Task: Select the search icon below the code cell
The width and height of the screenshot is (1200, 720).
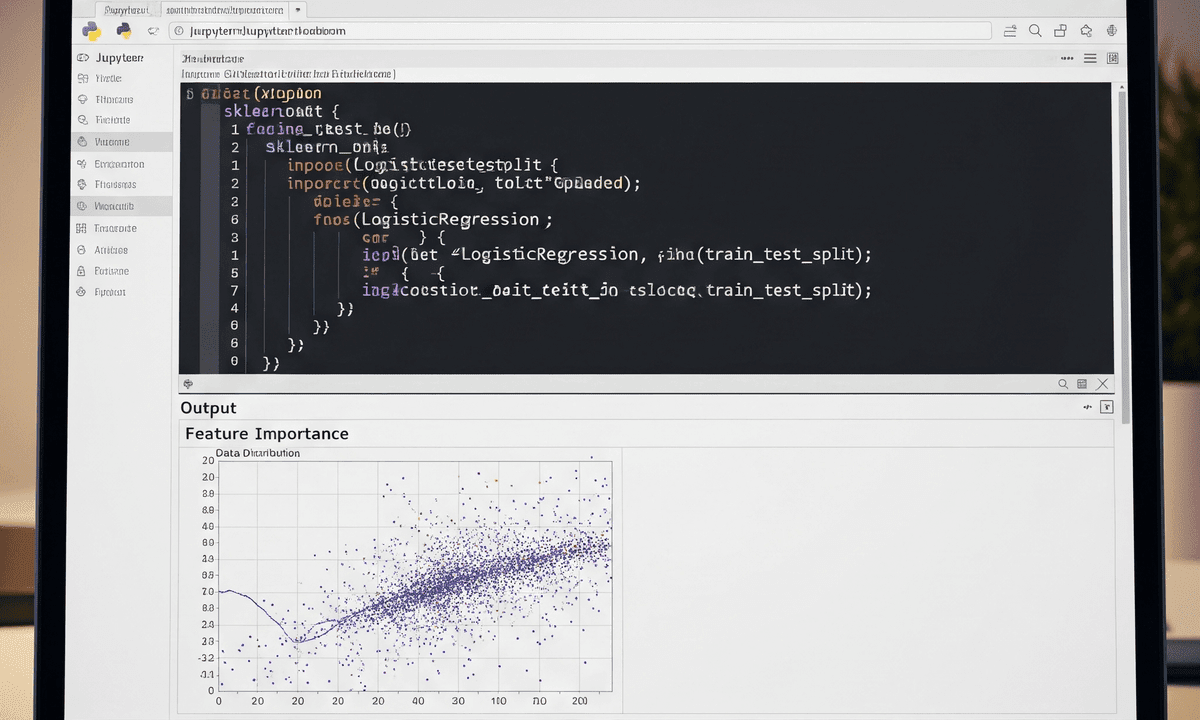Action: click(x=1064, y=383)
